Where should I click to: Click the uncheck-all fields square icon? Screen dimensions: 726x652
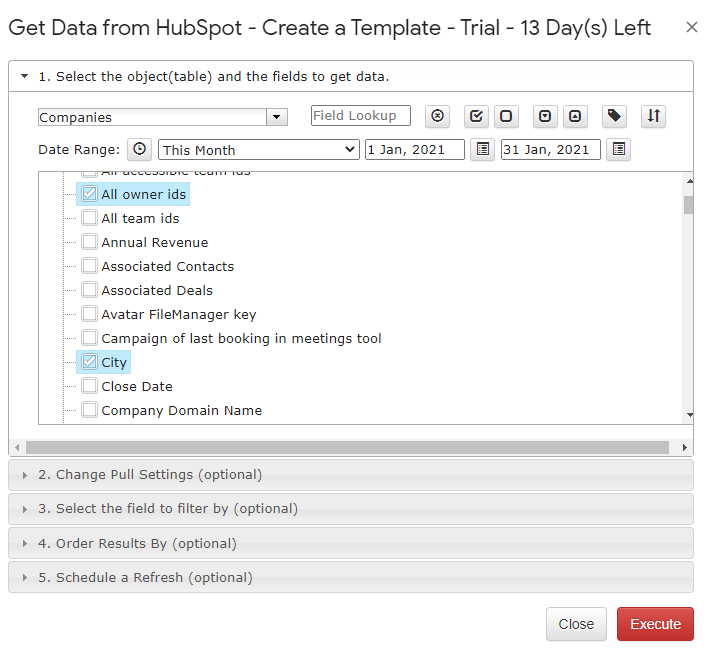[x=506, y=116]
